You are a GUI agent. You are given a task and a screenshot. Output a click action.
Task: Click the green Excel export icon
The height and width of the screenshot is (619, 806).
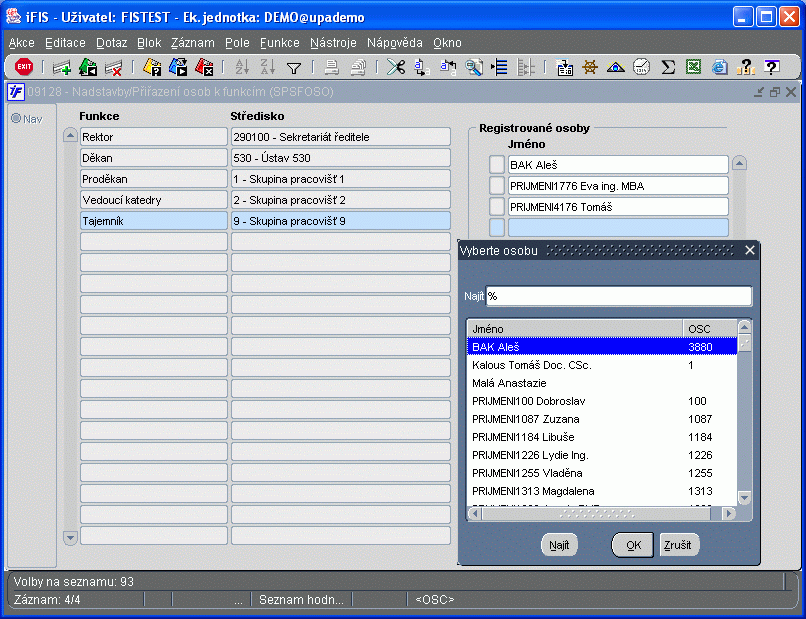(693, 67)
